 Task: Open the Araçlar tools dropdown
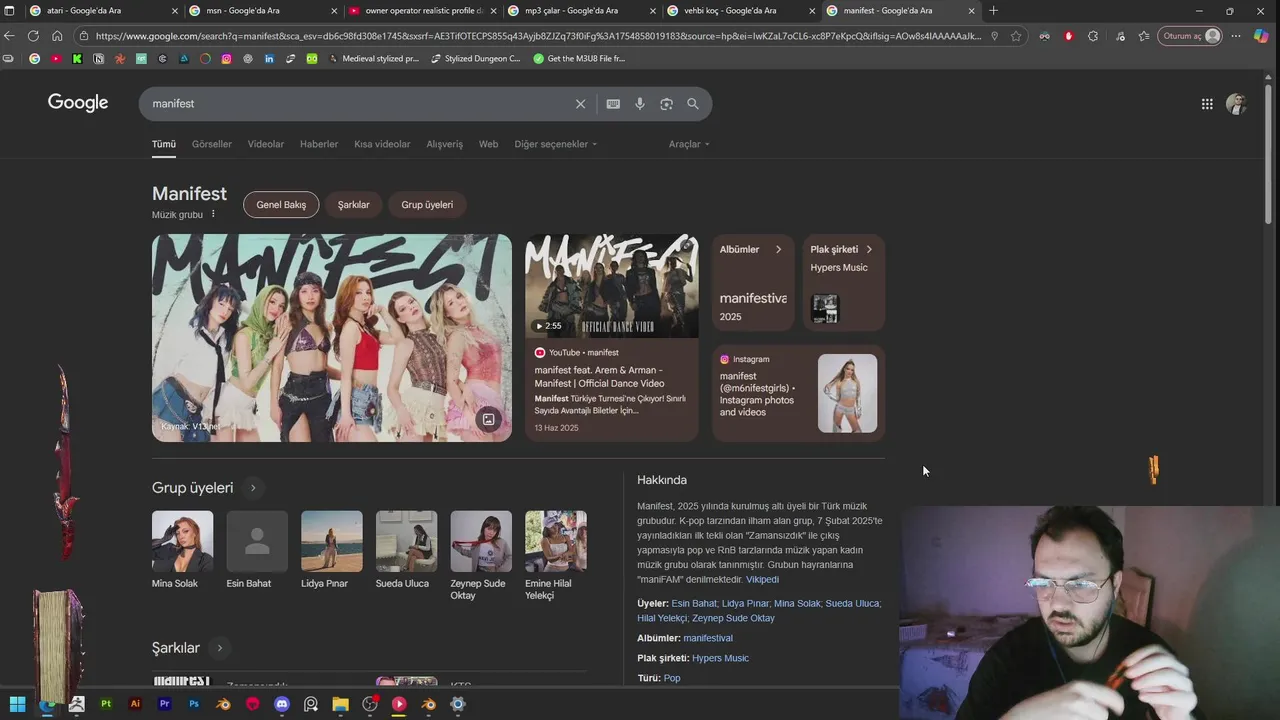[x=689, y=144]
